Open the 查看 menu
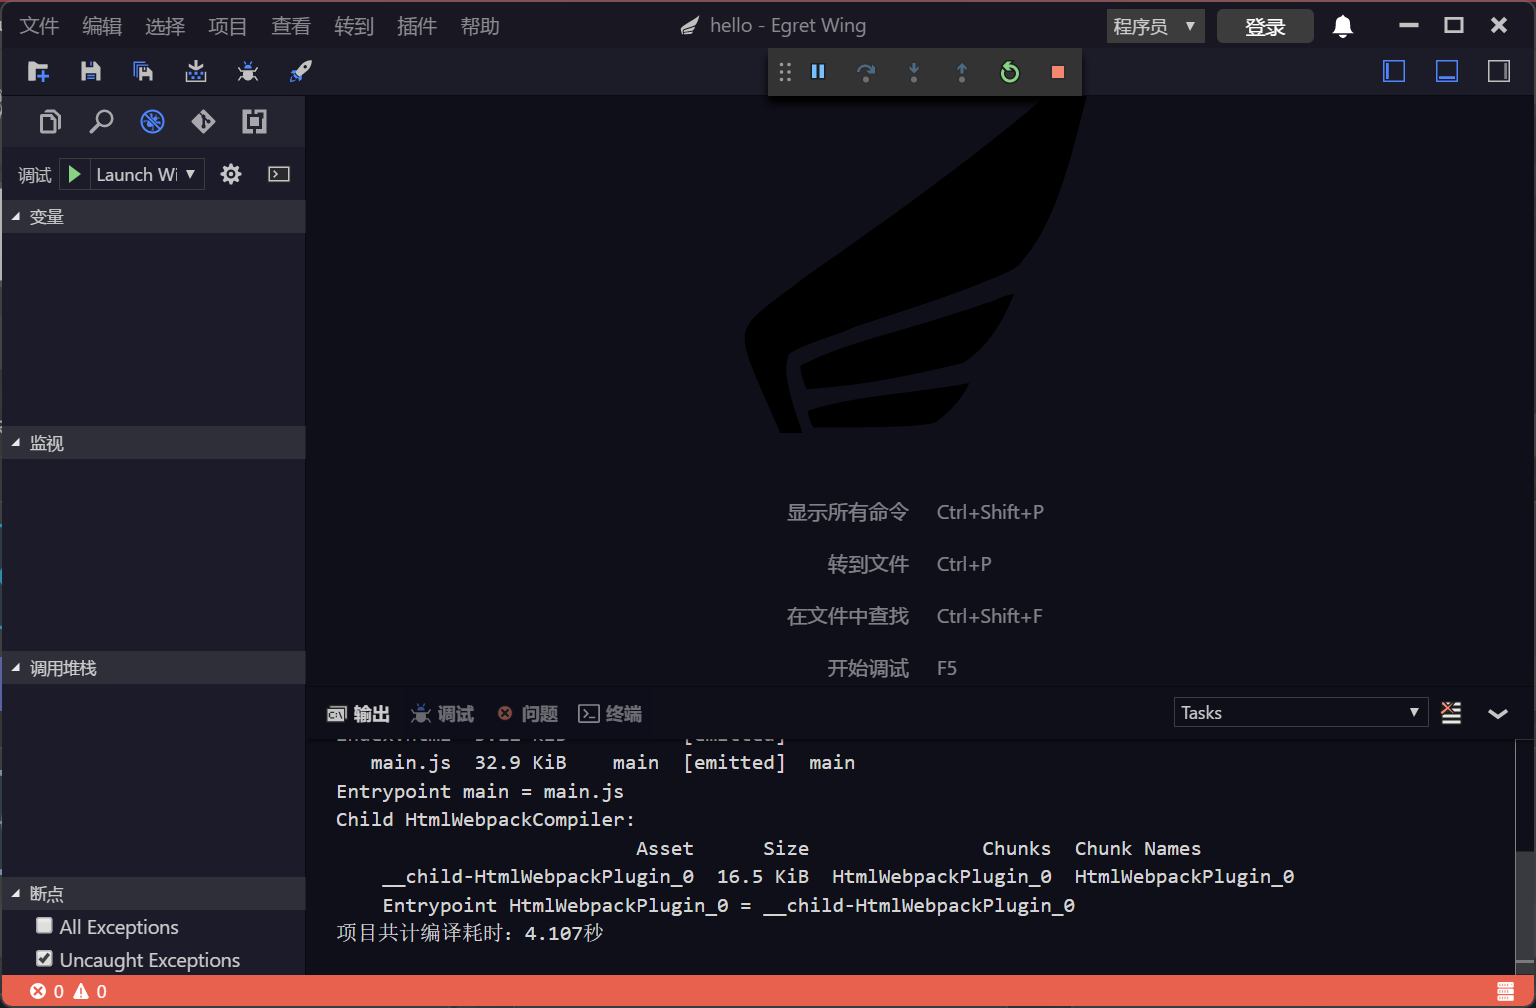1536x1008 pixels. coord(291,26)
